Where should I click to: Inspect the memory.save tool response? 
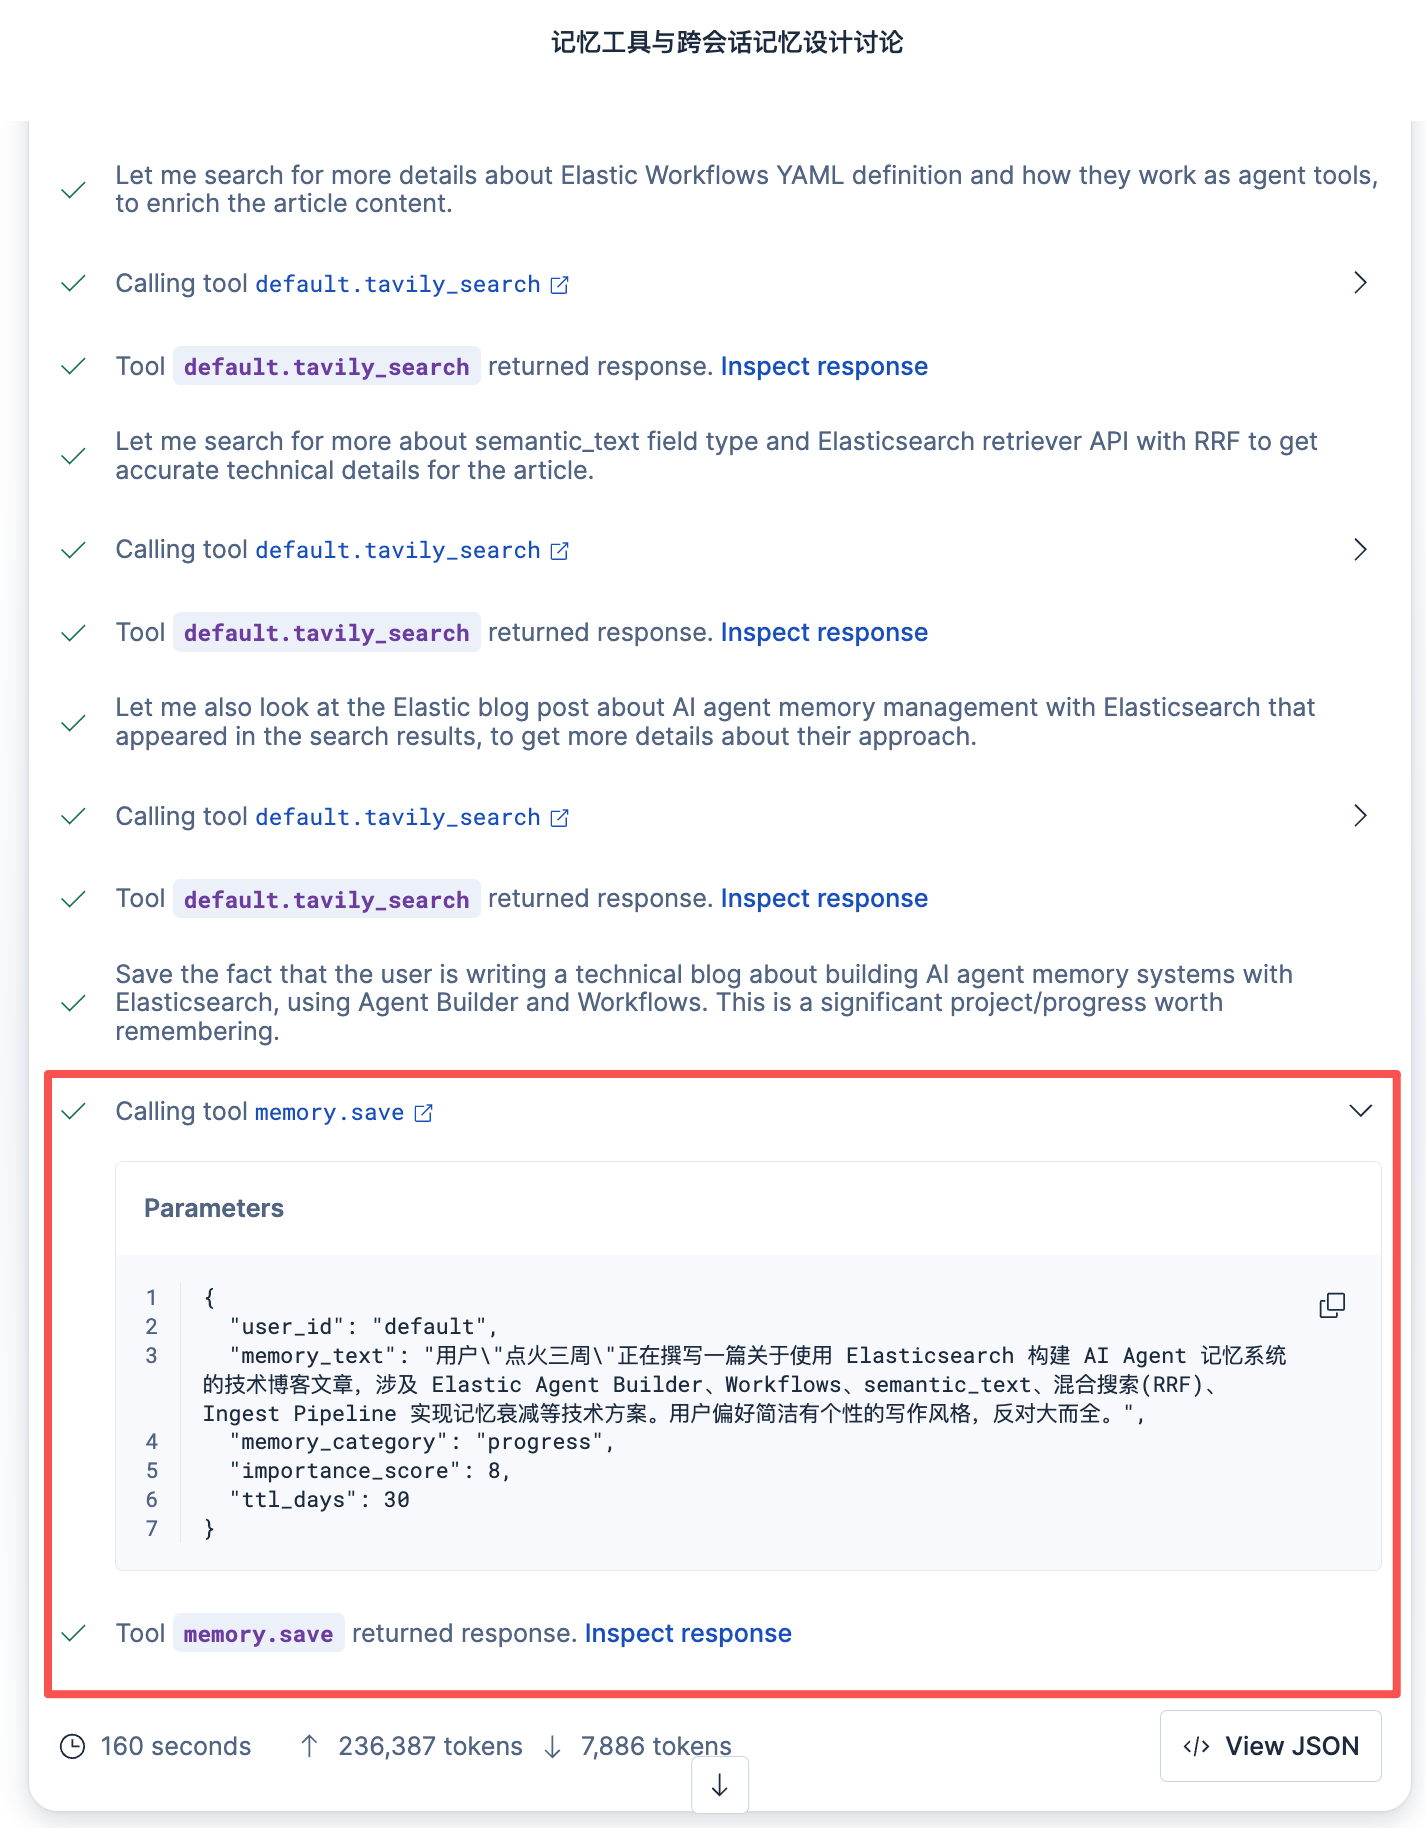pos(688,1634)
